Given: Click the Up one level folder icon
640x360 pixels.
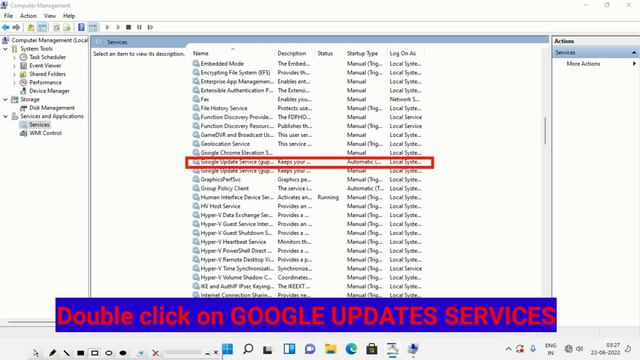Looking at the screenshot, I should [31, 27].
